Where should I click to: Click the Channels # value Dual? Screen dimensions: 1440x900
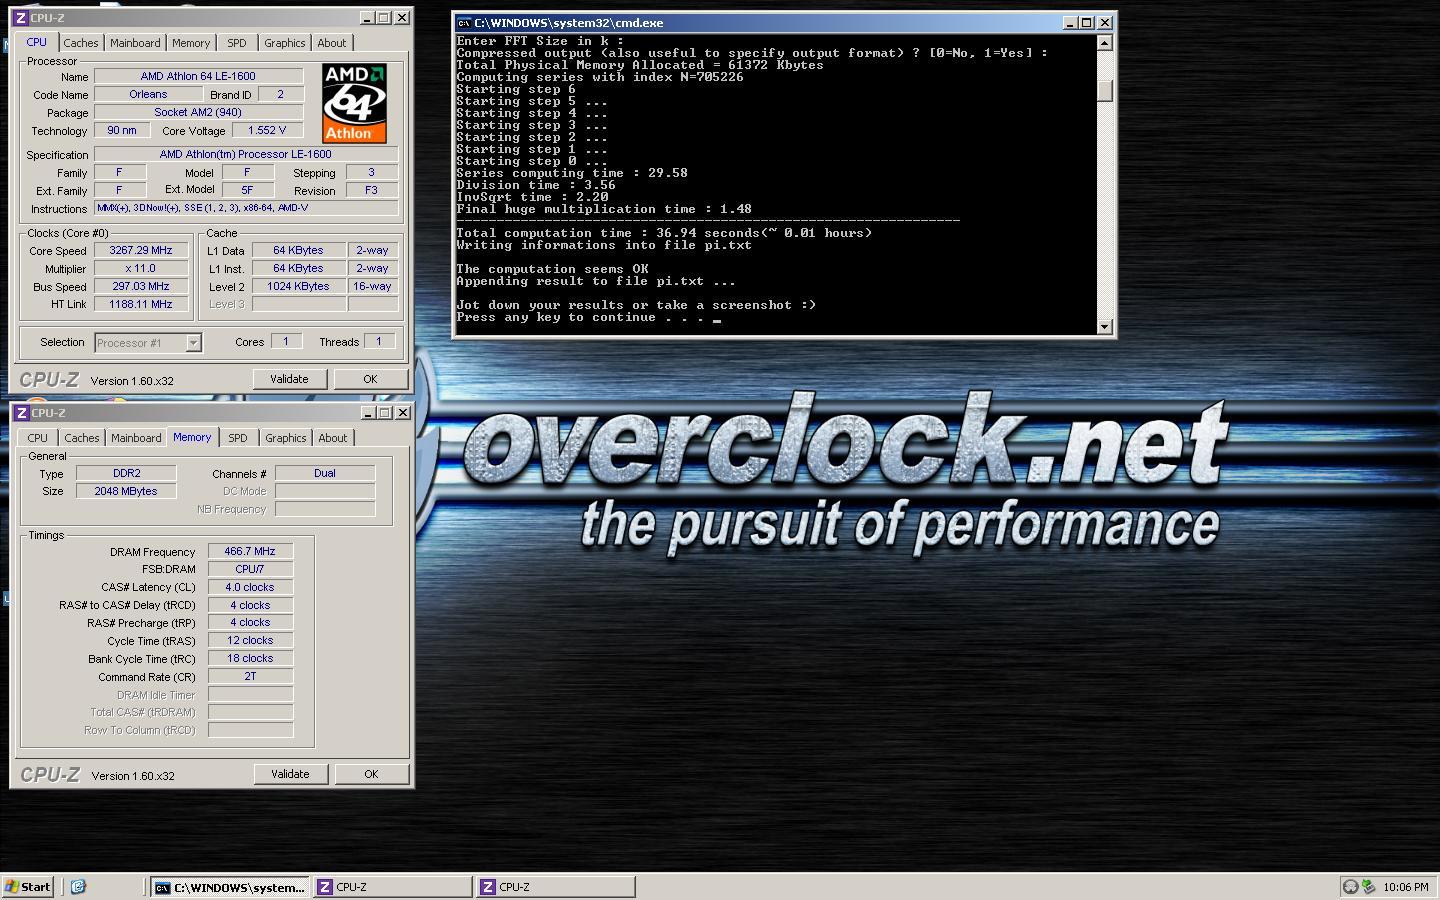coord(325,473)
